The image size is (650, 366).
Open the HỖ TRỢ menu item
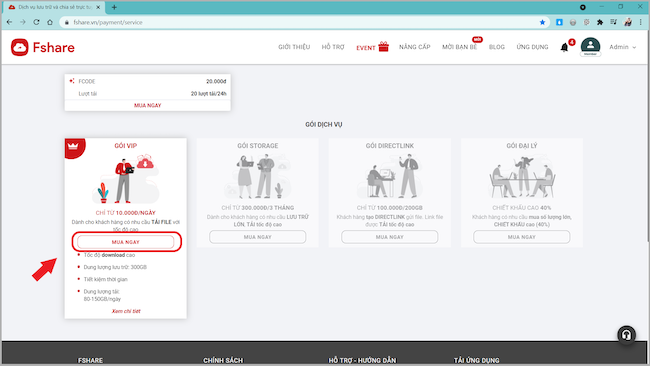point(333,47)
